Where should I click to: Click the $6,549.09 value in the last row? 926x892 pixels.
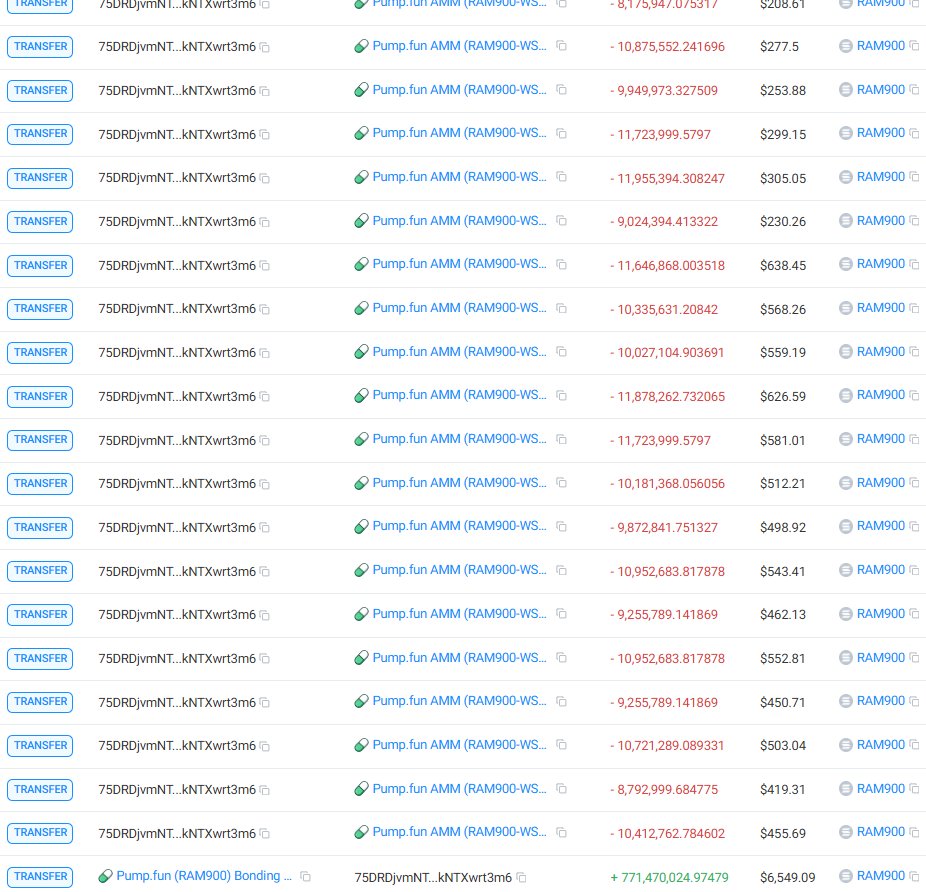click(787, 876)
